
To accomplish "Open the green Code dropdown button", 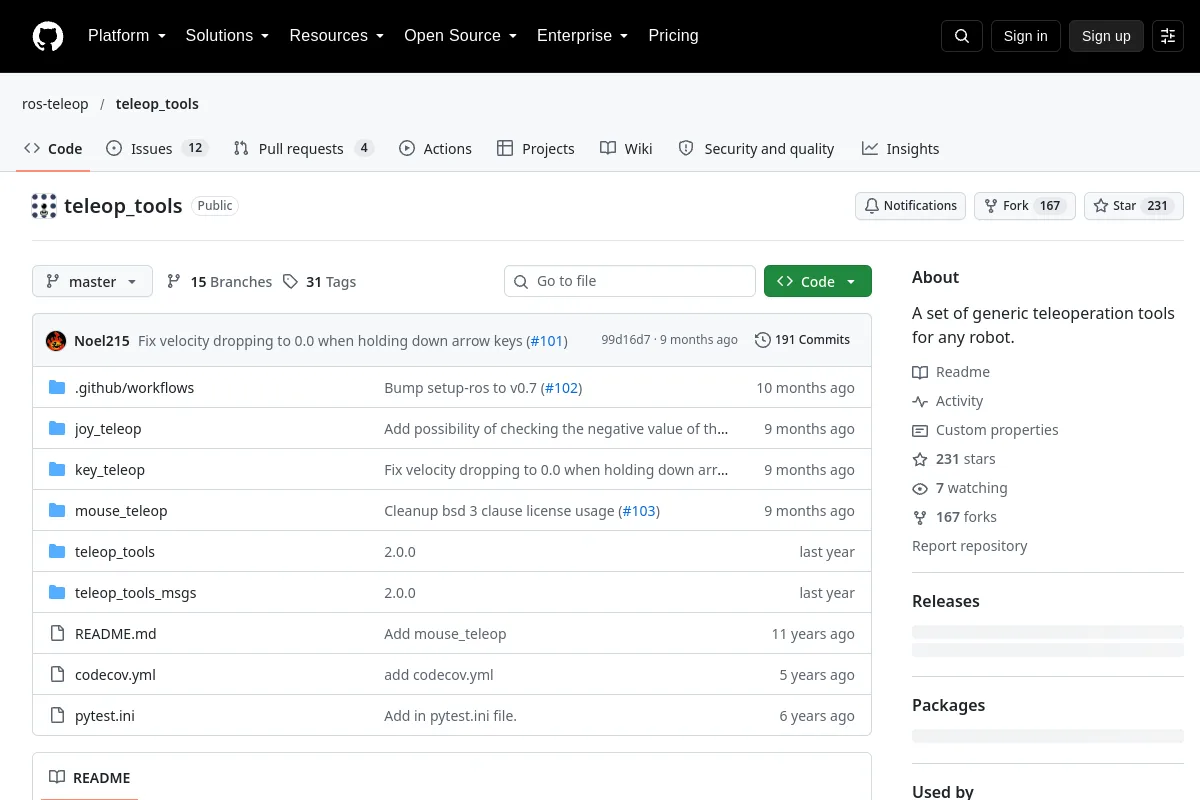I will pos(818,281).
